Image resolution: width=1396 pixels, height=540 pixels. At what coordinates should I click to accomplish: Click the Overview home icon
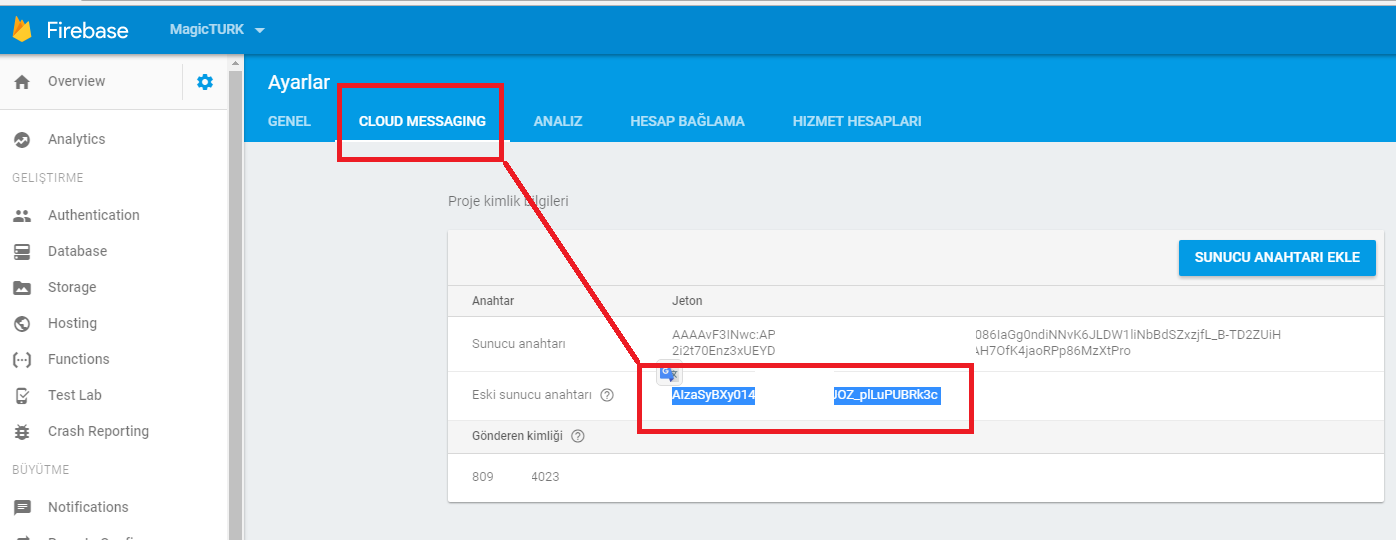point(22,82)
